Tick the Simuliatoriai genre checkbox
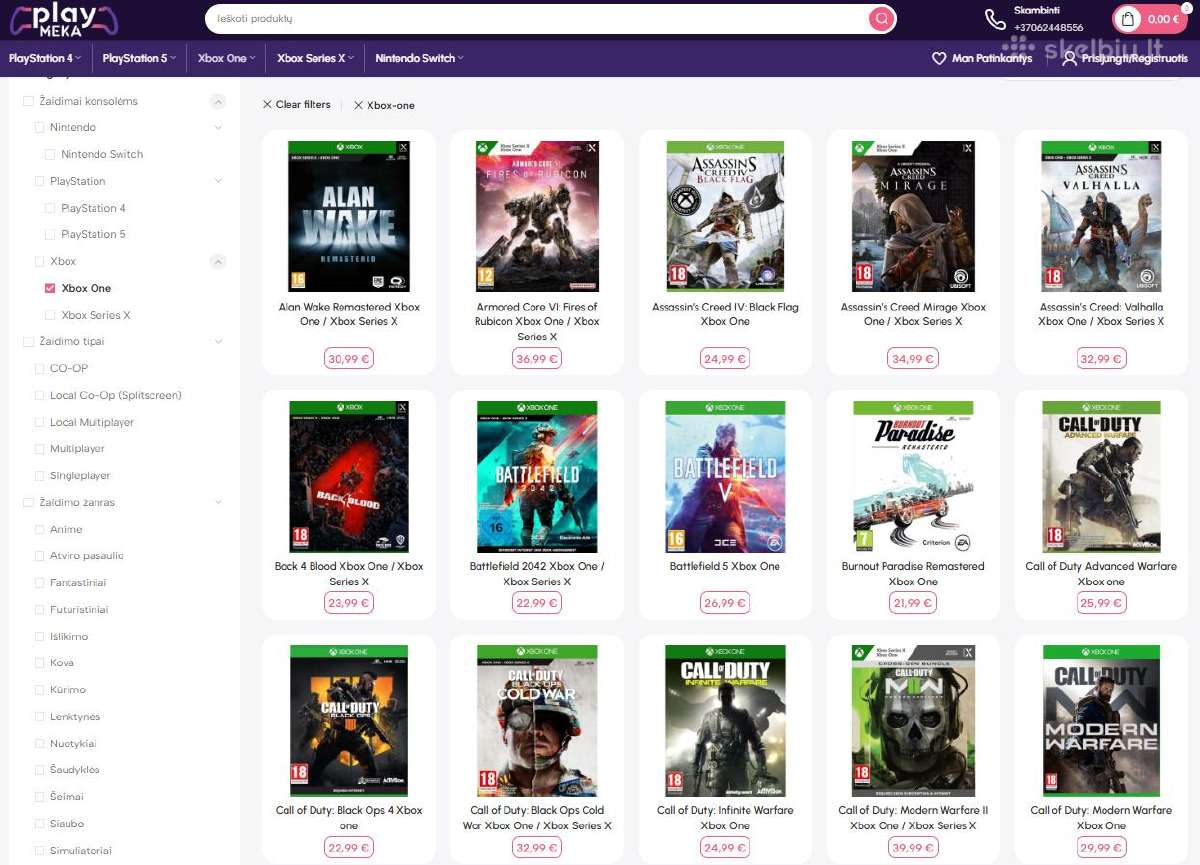This screenshot has width=1200, height=865. coord(40,851)
